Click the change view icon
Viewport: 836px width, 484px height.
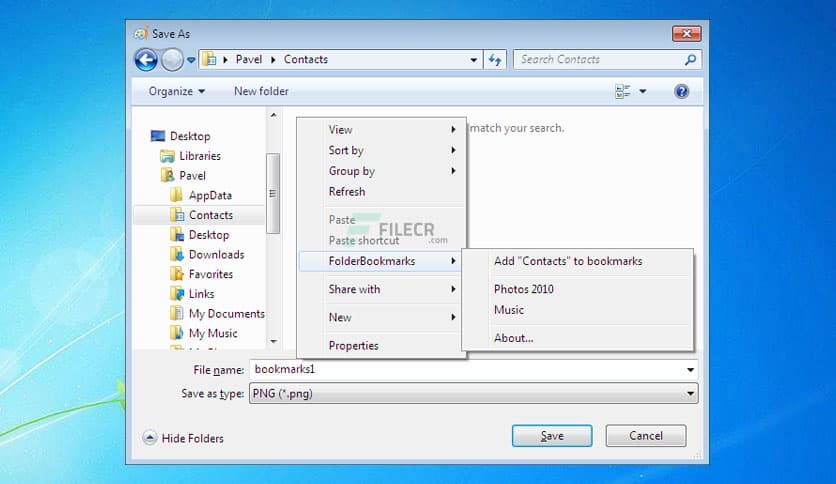tap(622, 91)
